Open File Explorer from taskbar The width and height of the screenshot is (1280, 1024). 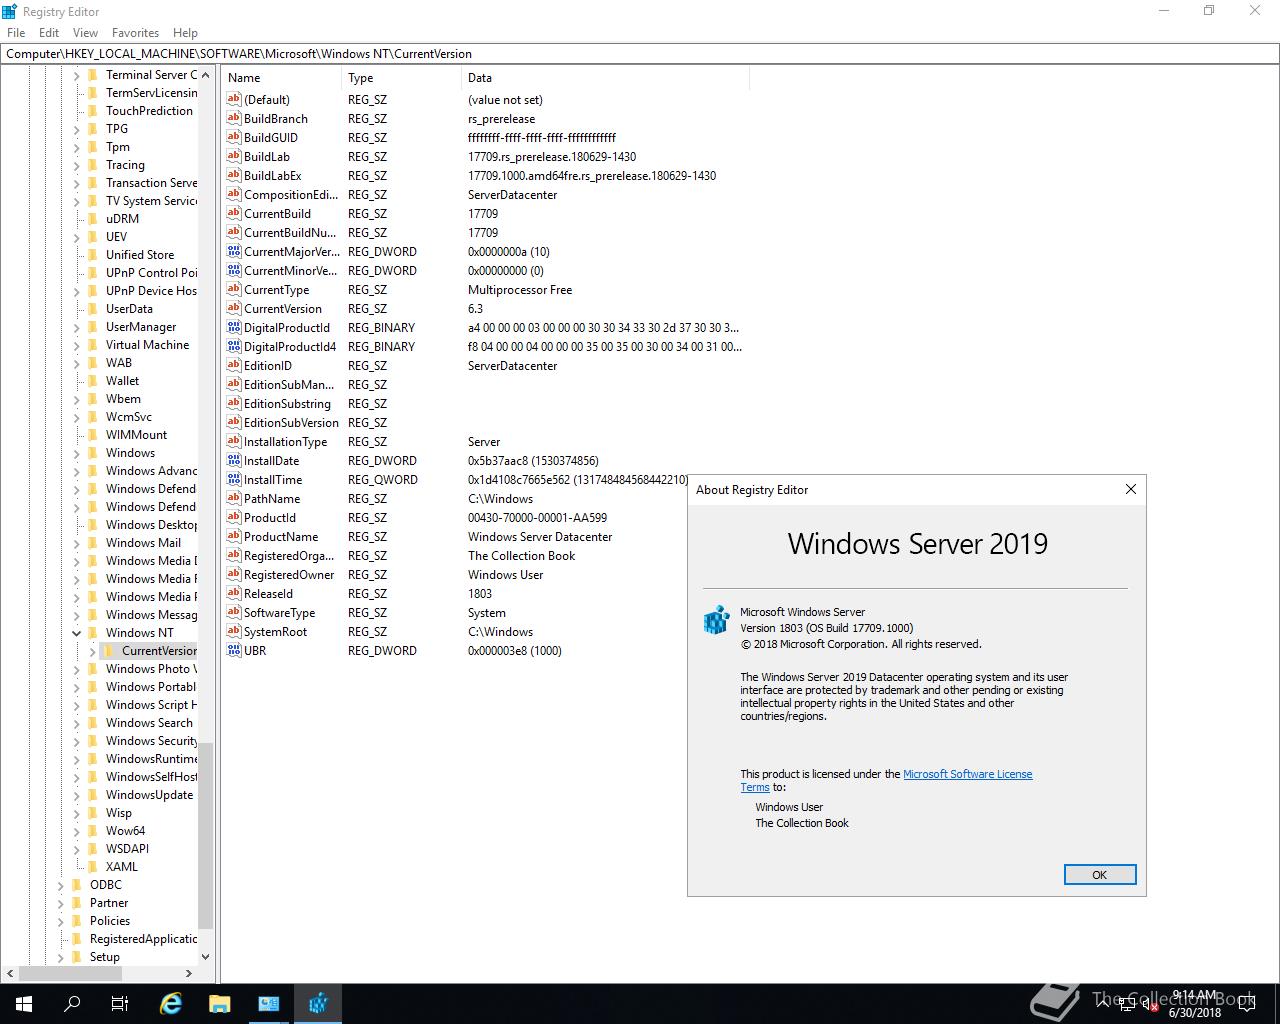point(220,1003)
